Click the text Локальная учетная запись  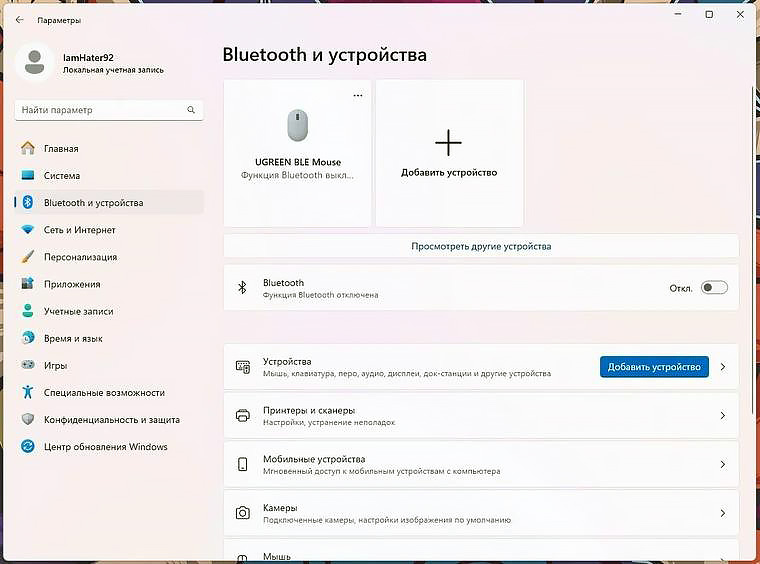pos(113,70)
